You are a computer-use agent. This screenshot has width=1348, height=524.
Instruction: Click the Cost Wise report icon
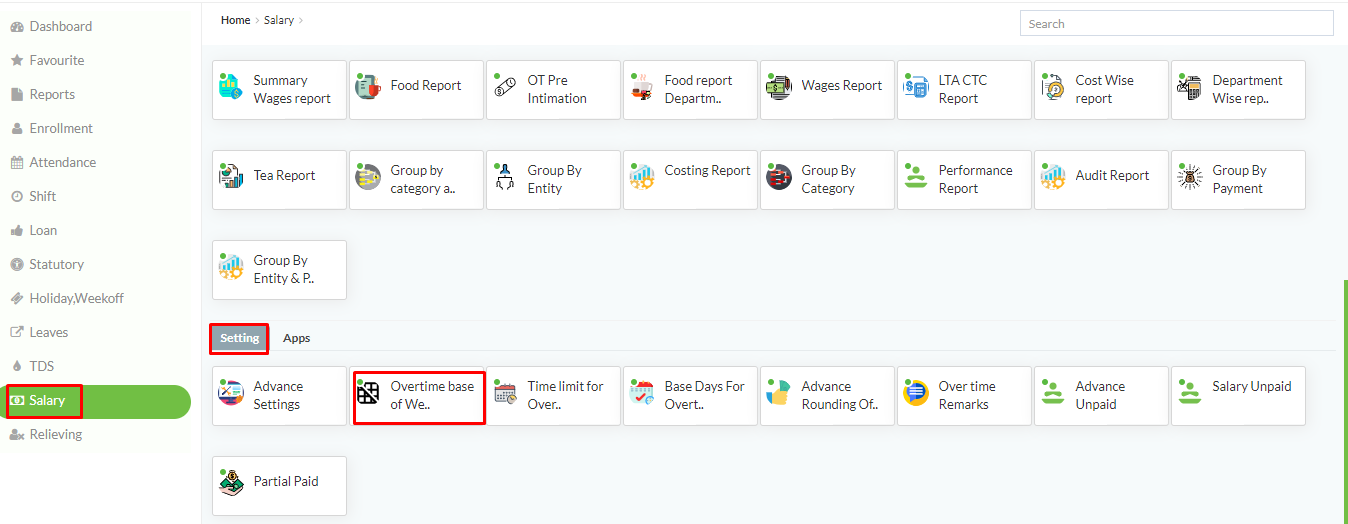1053,88
